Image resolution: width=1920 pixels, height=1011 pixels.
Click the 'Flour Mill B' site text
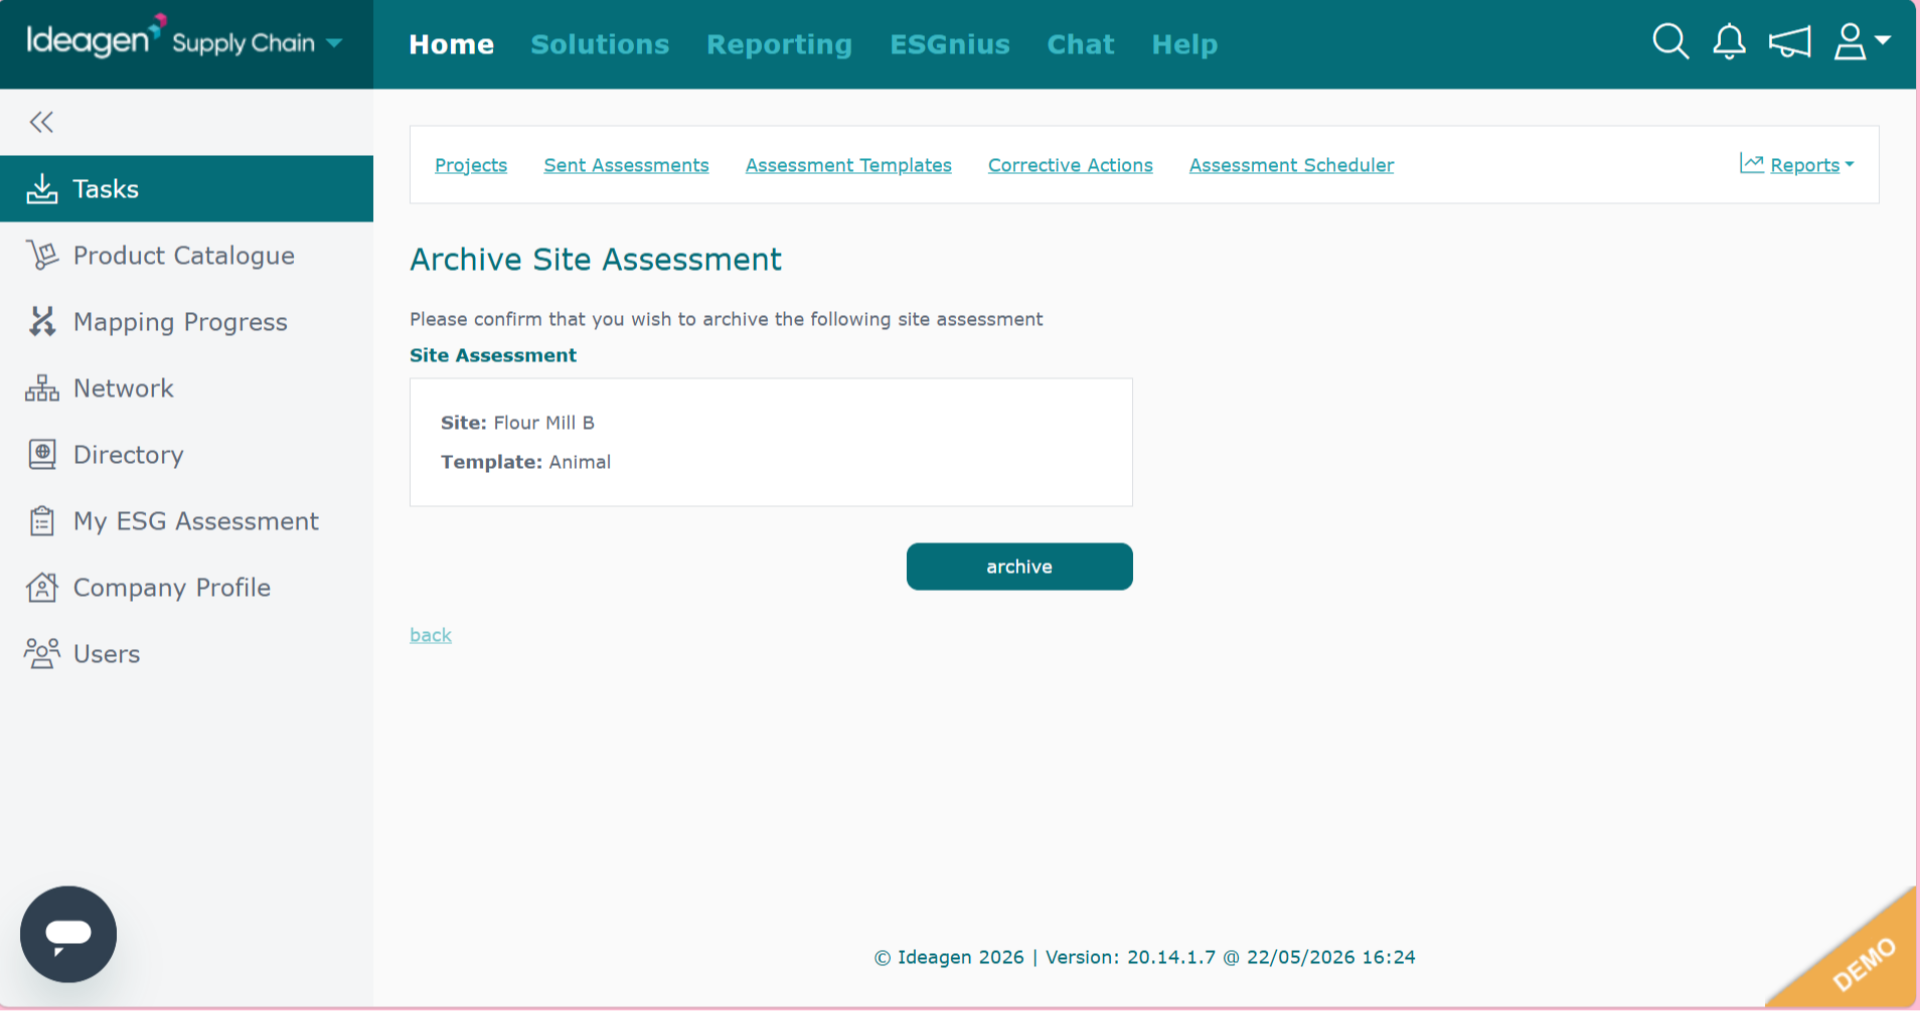pyautogui.click(x=544, y=422)
